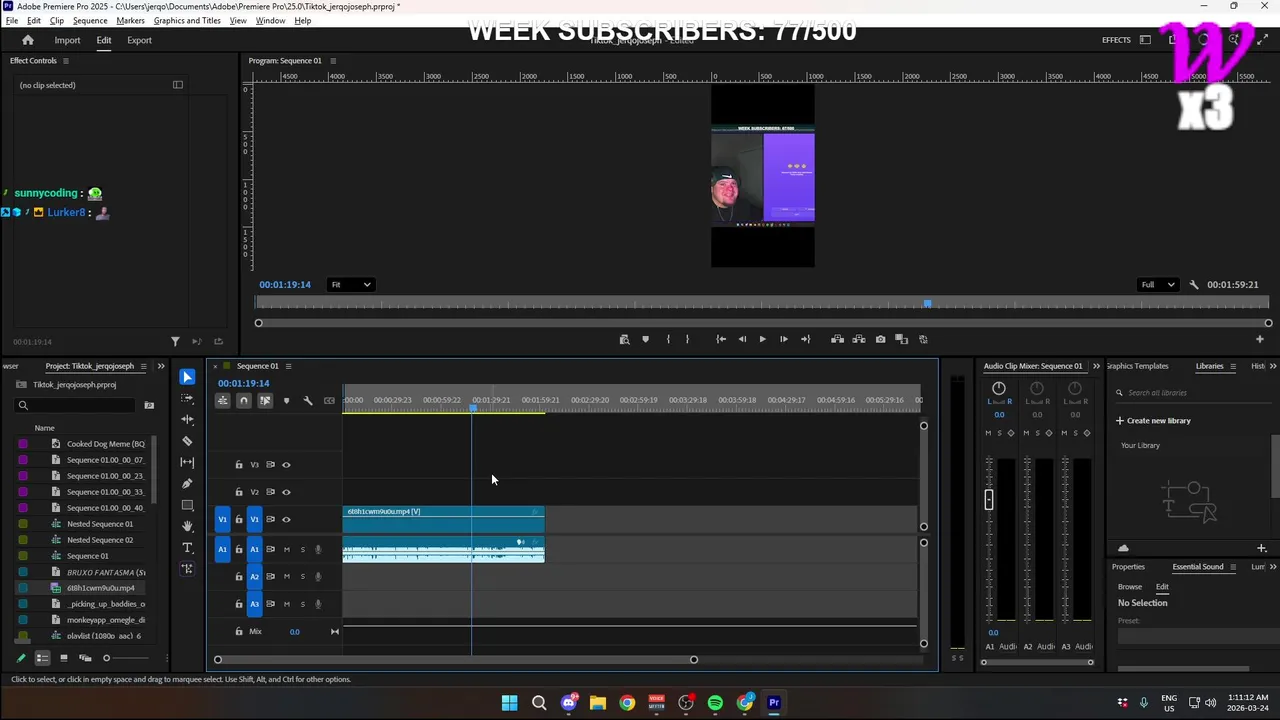Open Program Sequence 01 panel menu

click(333, 61)
